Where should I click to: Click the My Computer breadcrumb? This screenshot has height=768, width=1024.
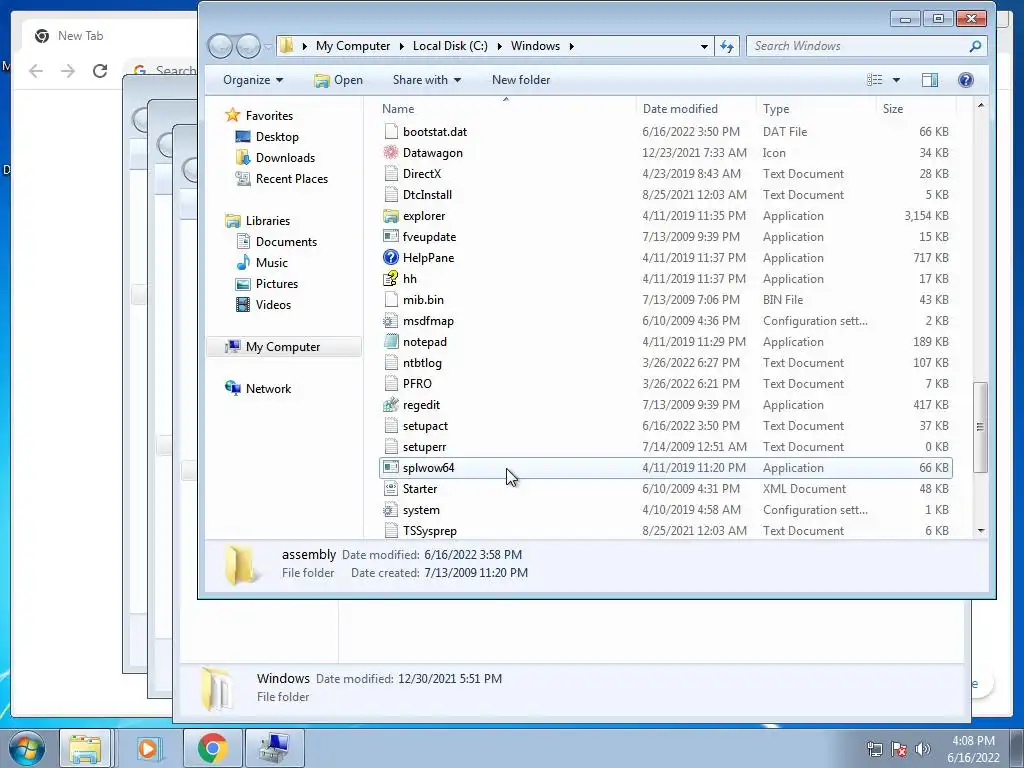353,46
